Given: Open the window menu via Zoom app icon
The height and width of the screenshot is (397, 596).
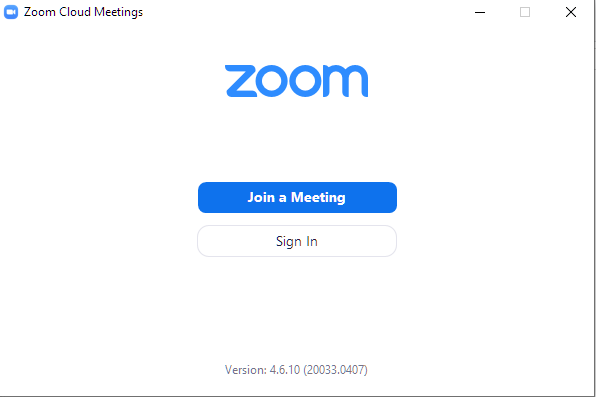Looking at the screenshot, I should point(11,12).
